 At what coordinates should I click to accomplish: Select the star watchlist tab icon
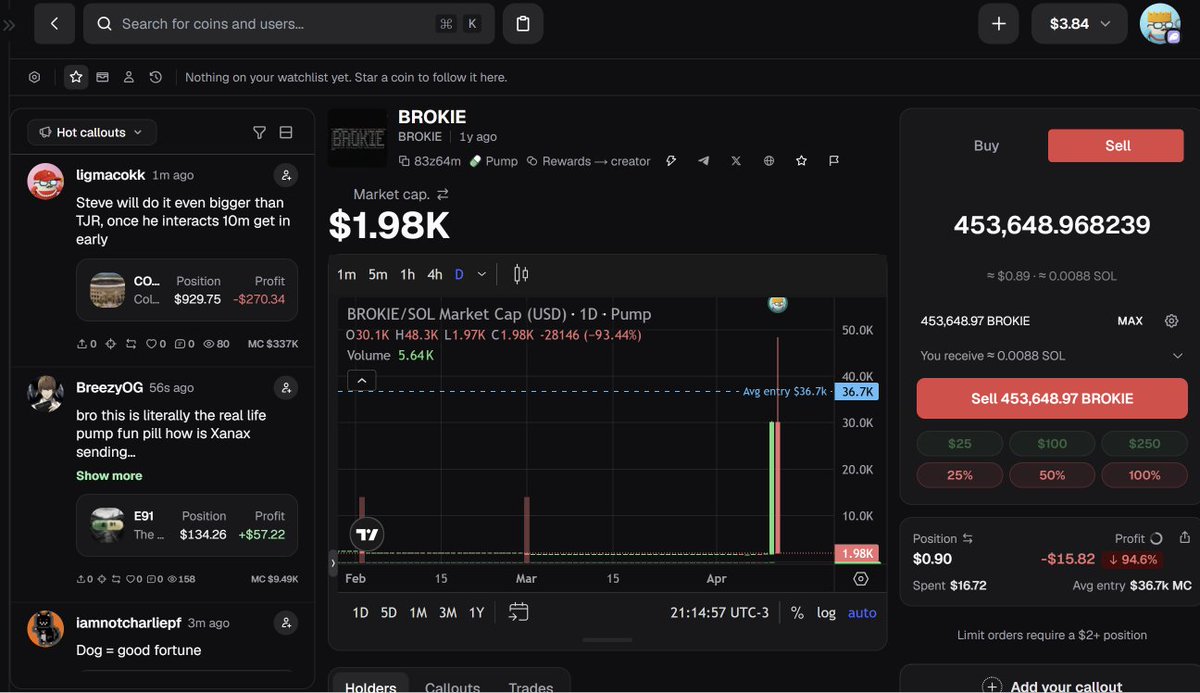tap(76, 77)
